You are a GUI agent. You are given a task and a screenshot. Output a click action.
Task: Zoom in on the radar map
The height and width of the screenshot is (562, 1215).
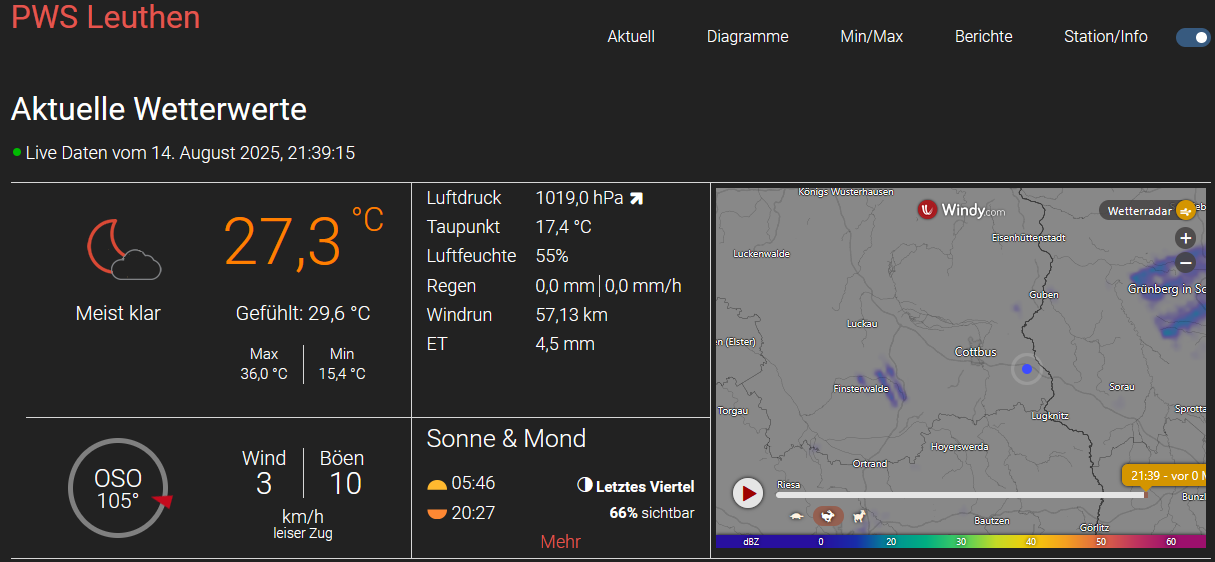coord(1185,238)
